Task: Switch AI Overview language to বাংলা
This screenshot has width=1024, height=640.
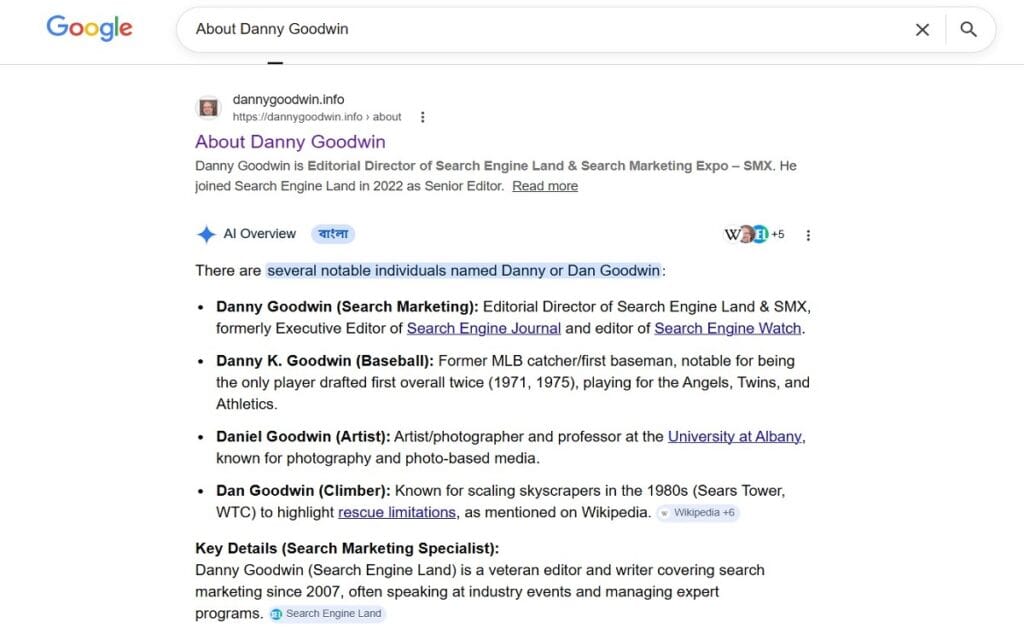Action: 333,233
